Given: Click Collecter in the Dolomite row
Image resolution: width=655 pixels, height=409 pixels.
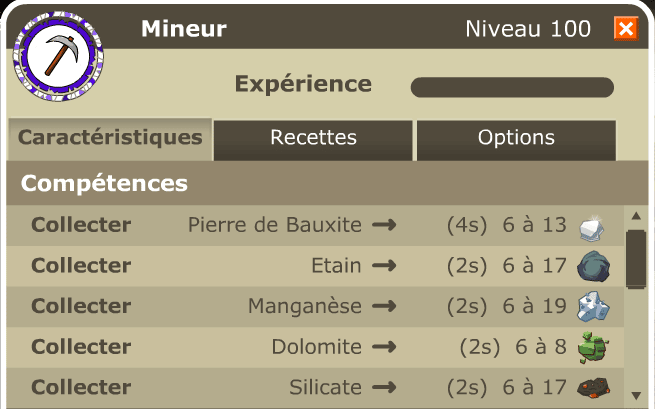Looking at the screenshot, I should click(x=81, y=347).
